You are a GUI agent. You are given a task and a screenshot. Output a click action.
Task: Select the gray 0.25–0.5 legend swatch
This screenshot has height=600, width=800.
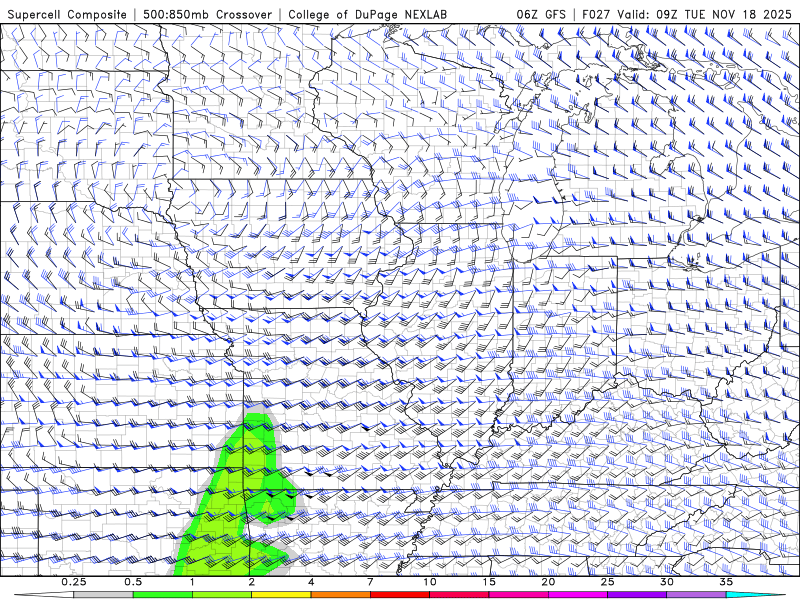pyautogui.click(x=103, y=595)
